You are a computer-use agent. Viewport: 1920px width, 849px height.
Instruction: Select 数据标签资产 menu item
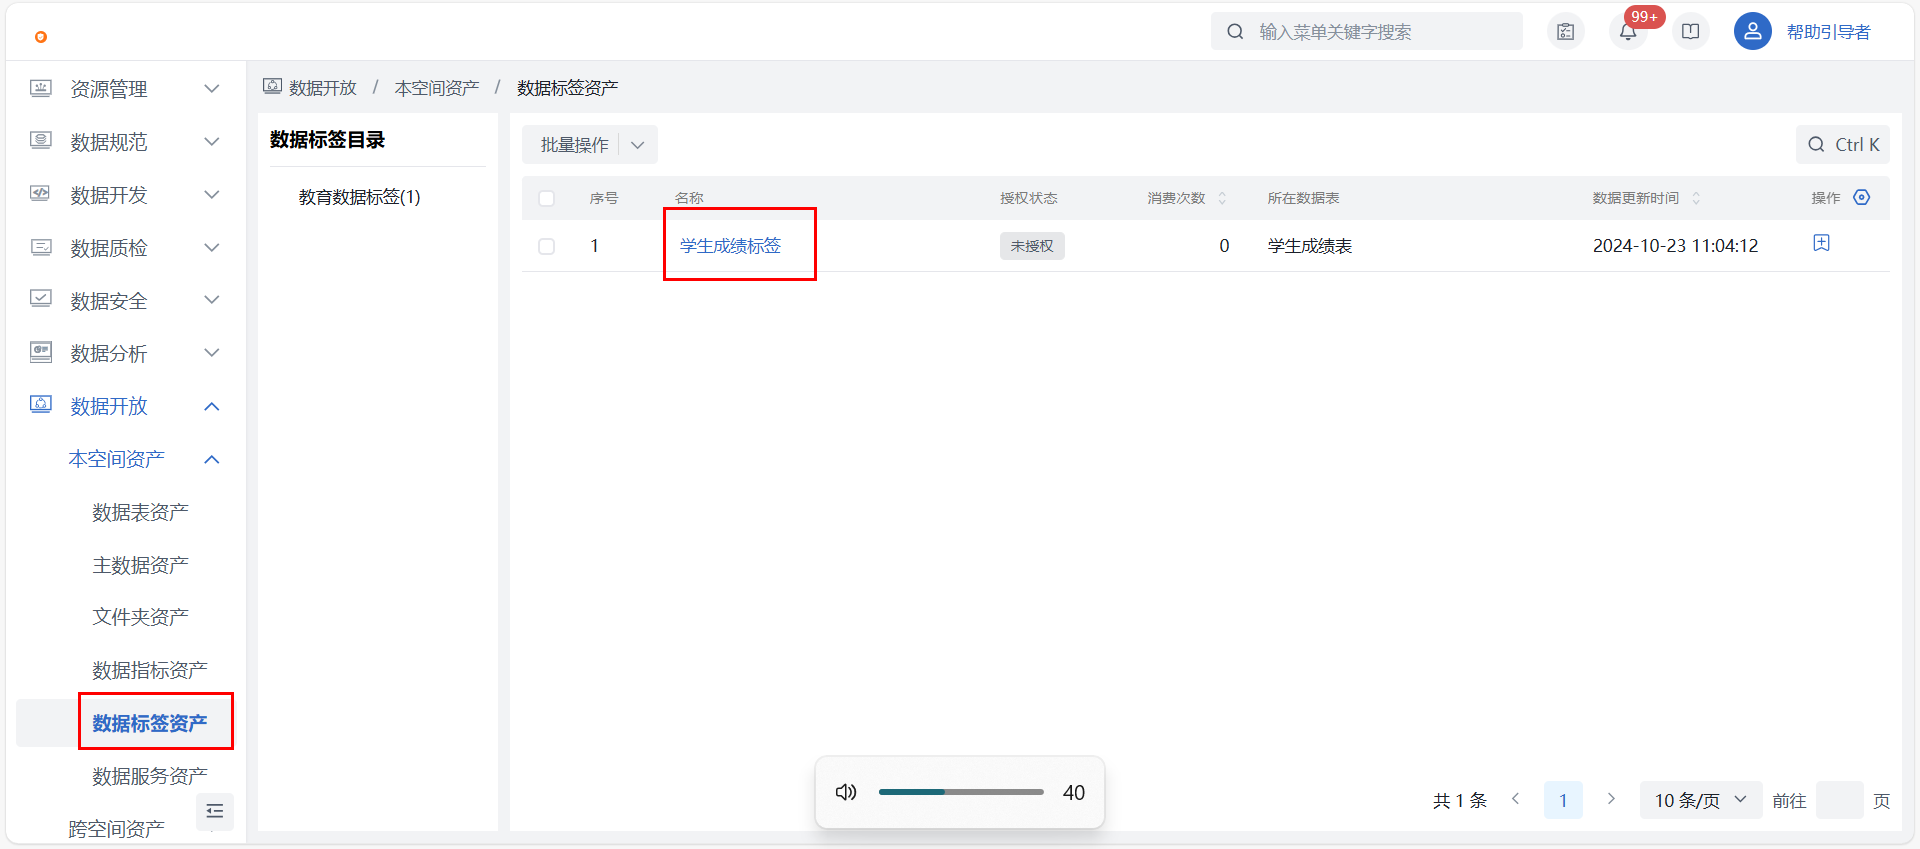(150, 723)
